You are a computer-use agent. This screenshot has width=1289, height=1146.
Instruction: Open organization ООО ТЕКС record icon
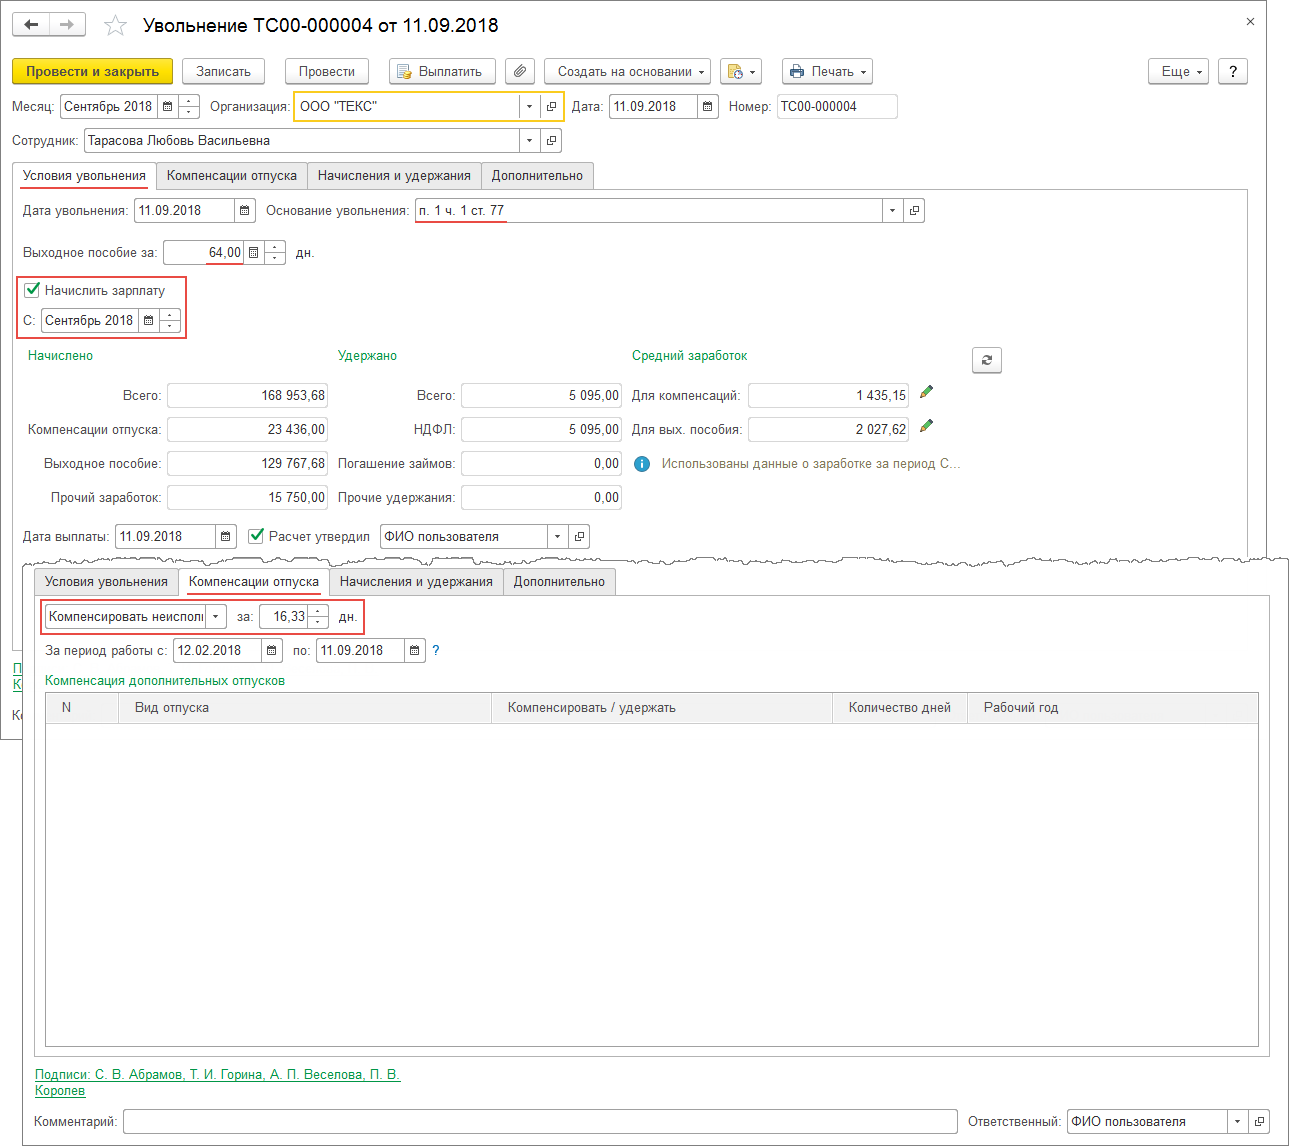[x=551, y=107]
